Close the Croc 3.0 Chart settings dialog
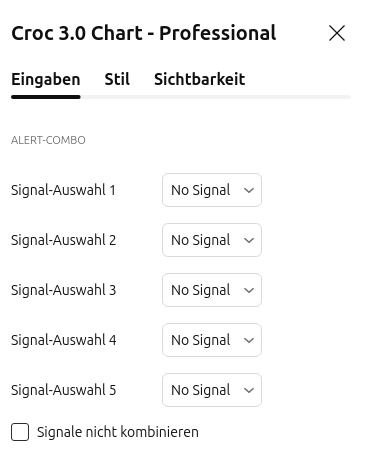 (x=337, y=33)
